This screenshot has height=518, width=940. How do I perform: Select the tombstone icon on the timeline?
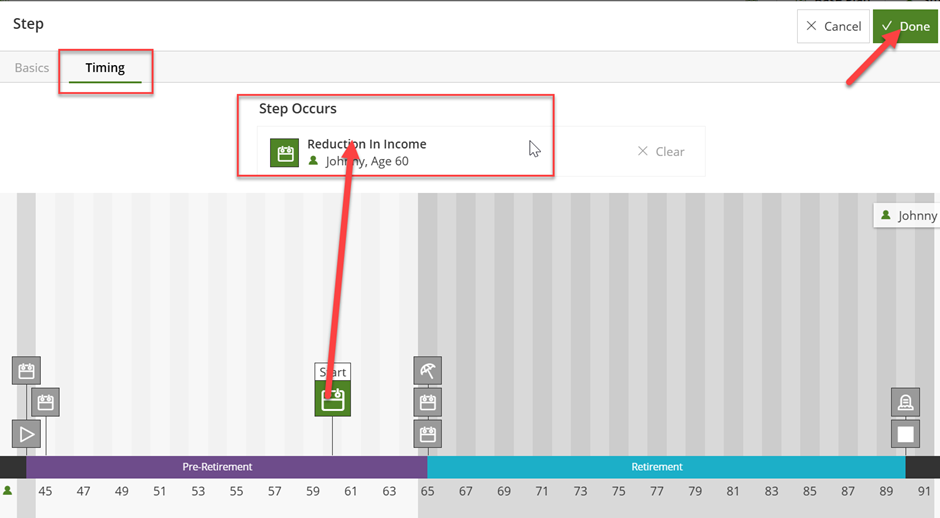coord(905,402)
